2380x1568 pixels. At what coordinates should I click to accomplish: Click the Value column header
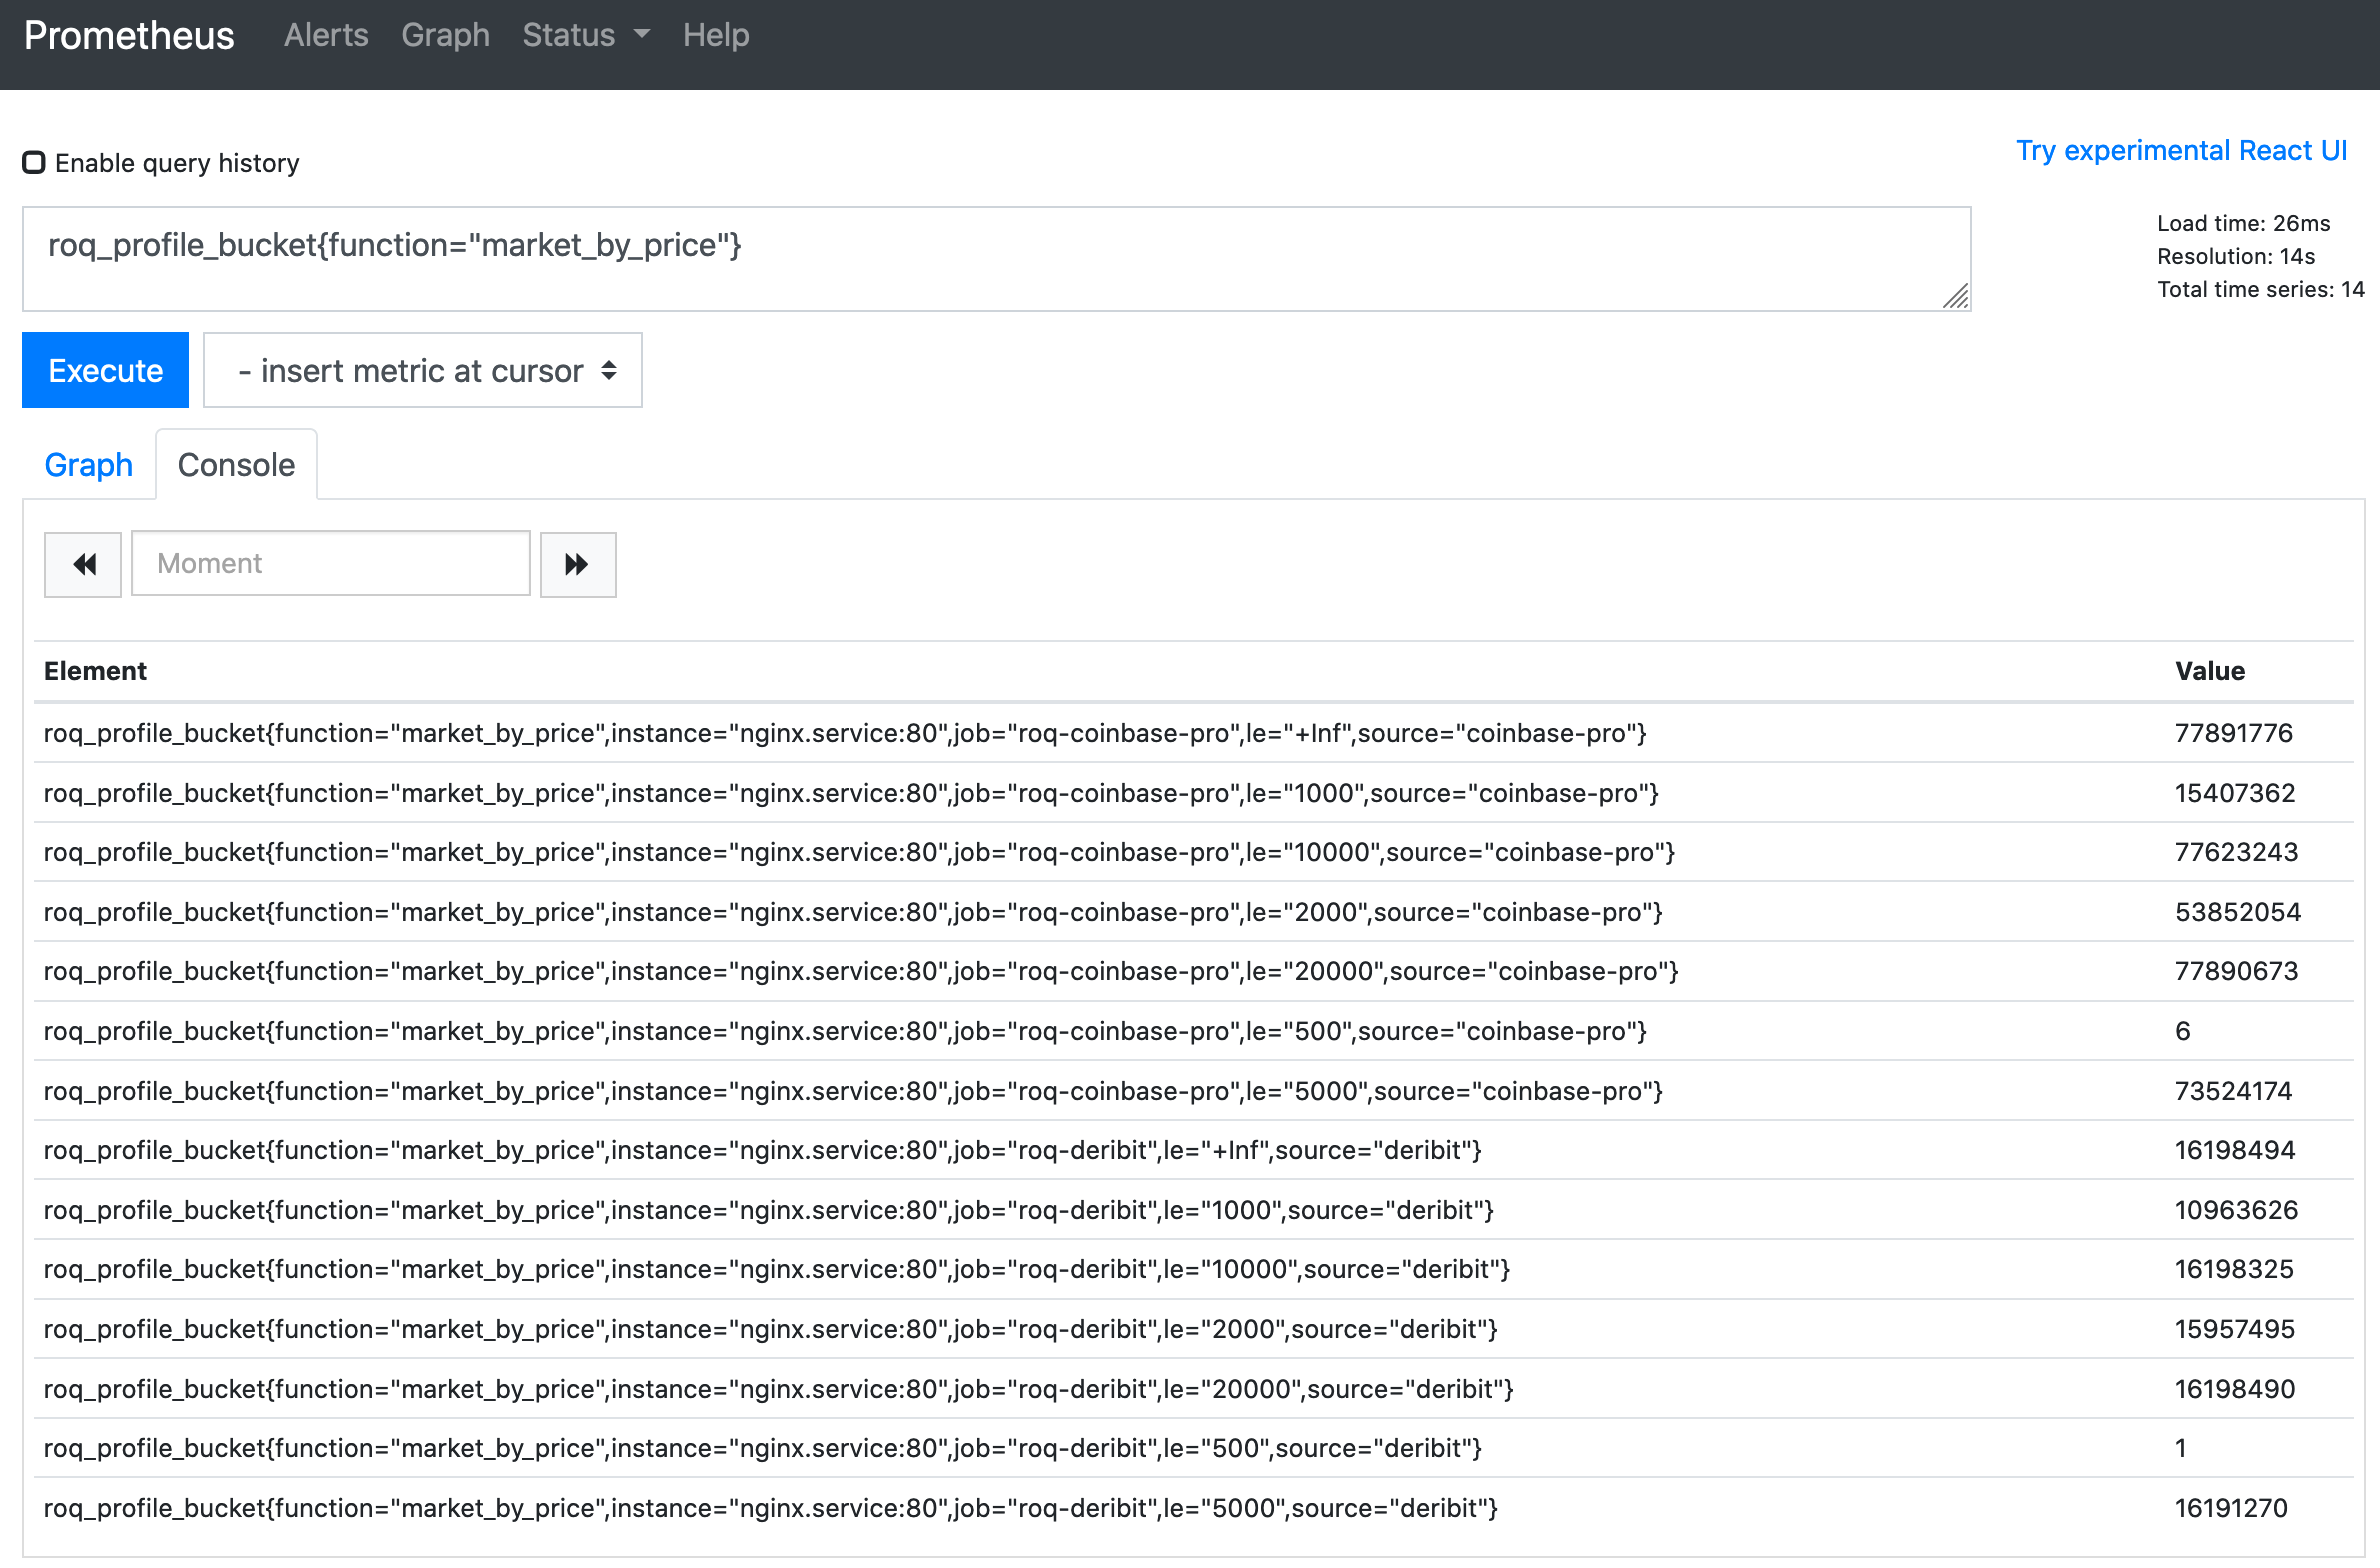[x=2210, y=671]
